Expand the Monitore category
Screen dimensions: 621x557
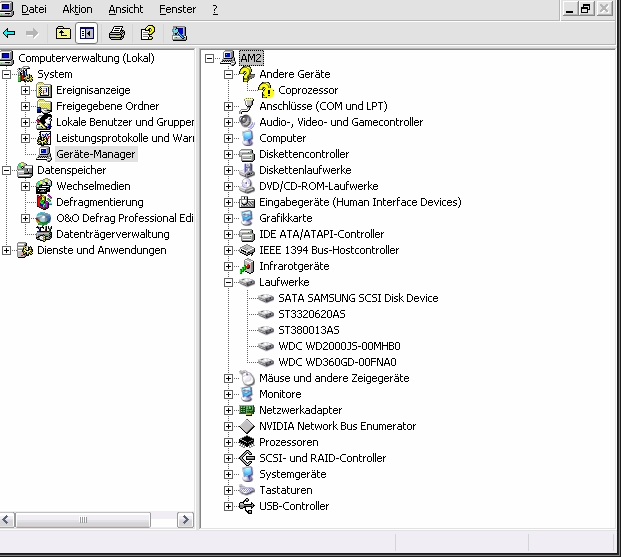click(x=229, y=394)
